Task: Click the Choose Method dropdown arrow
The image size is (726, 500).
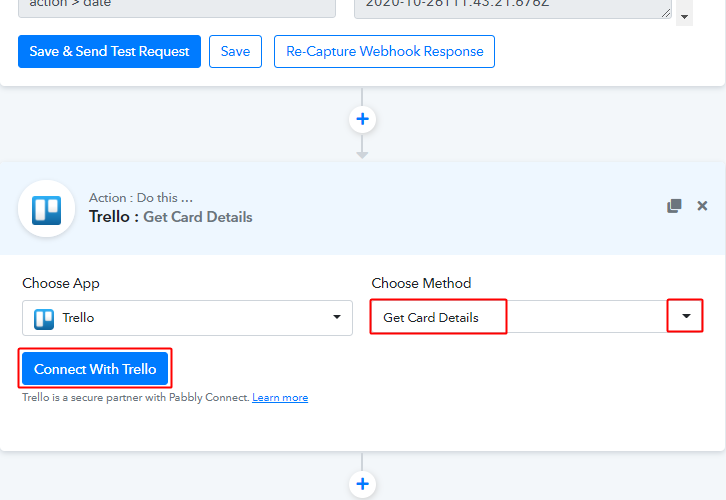Action: [686, 316]
